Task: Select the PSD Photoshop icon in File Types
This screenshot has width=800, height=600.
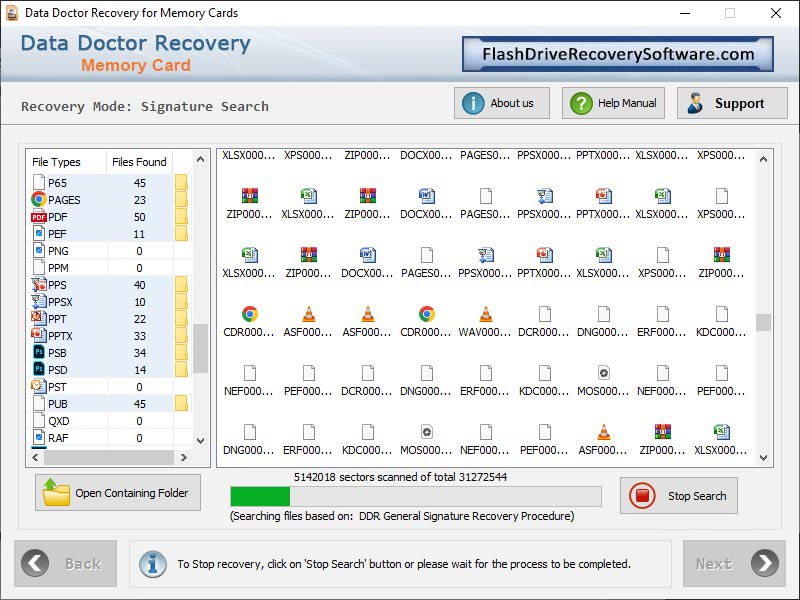Action: coord(38,369)
